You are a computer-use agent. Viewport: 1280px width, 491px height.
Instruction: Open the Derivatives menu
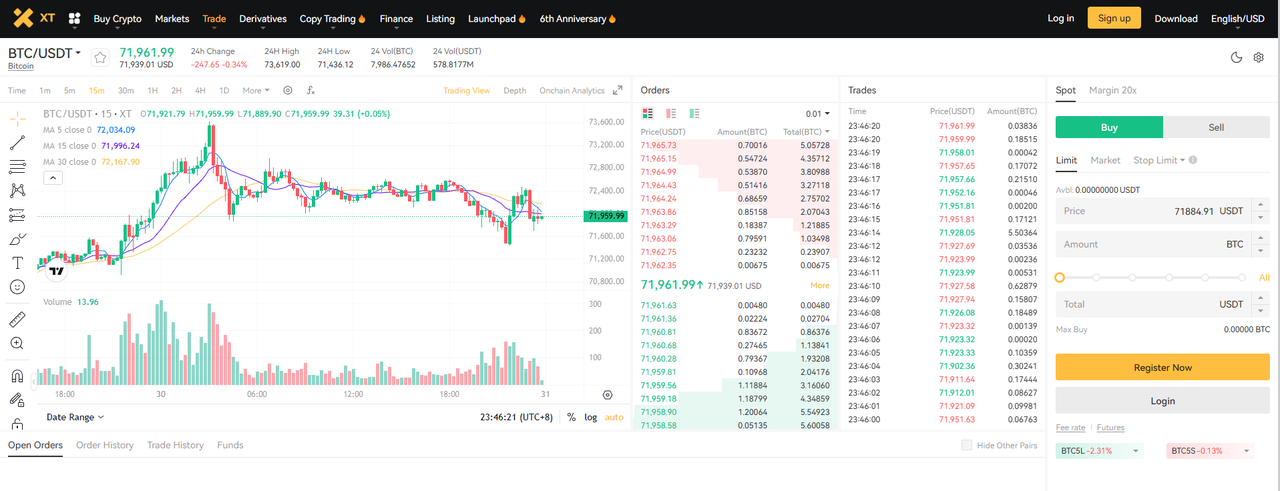point(263,18)
